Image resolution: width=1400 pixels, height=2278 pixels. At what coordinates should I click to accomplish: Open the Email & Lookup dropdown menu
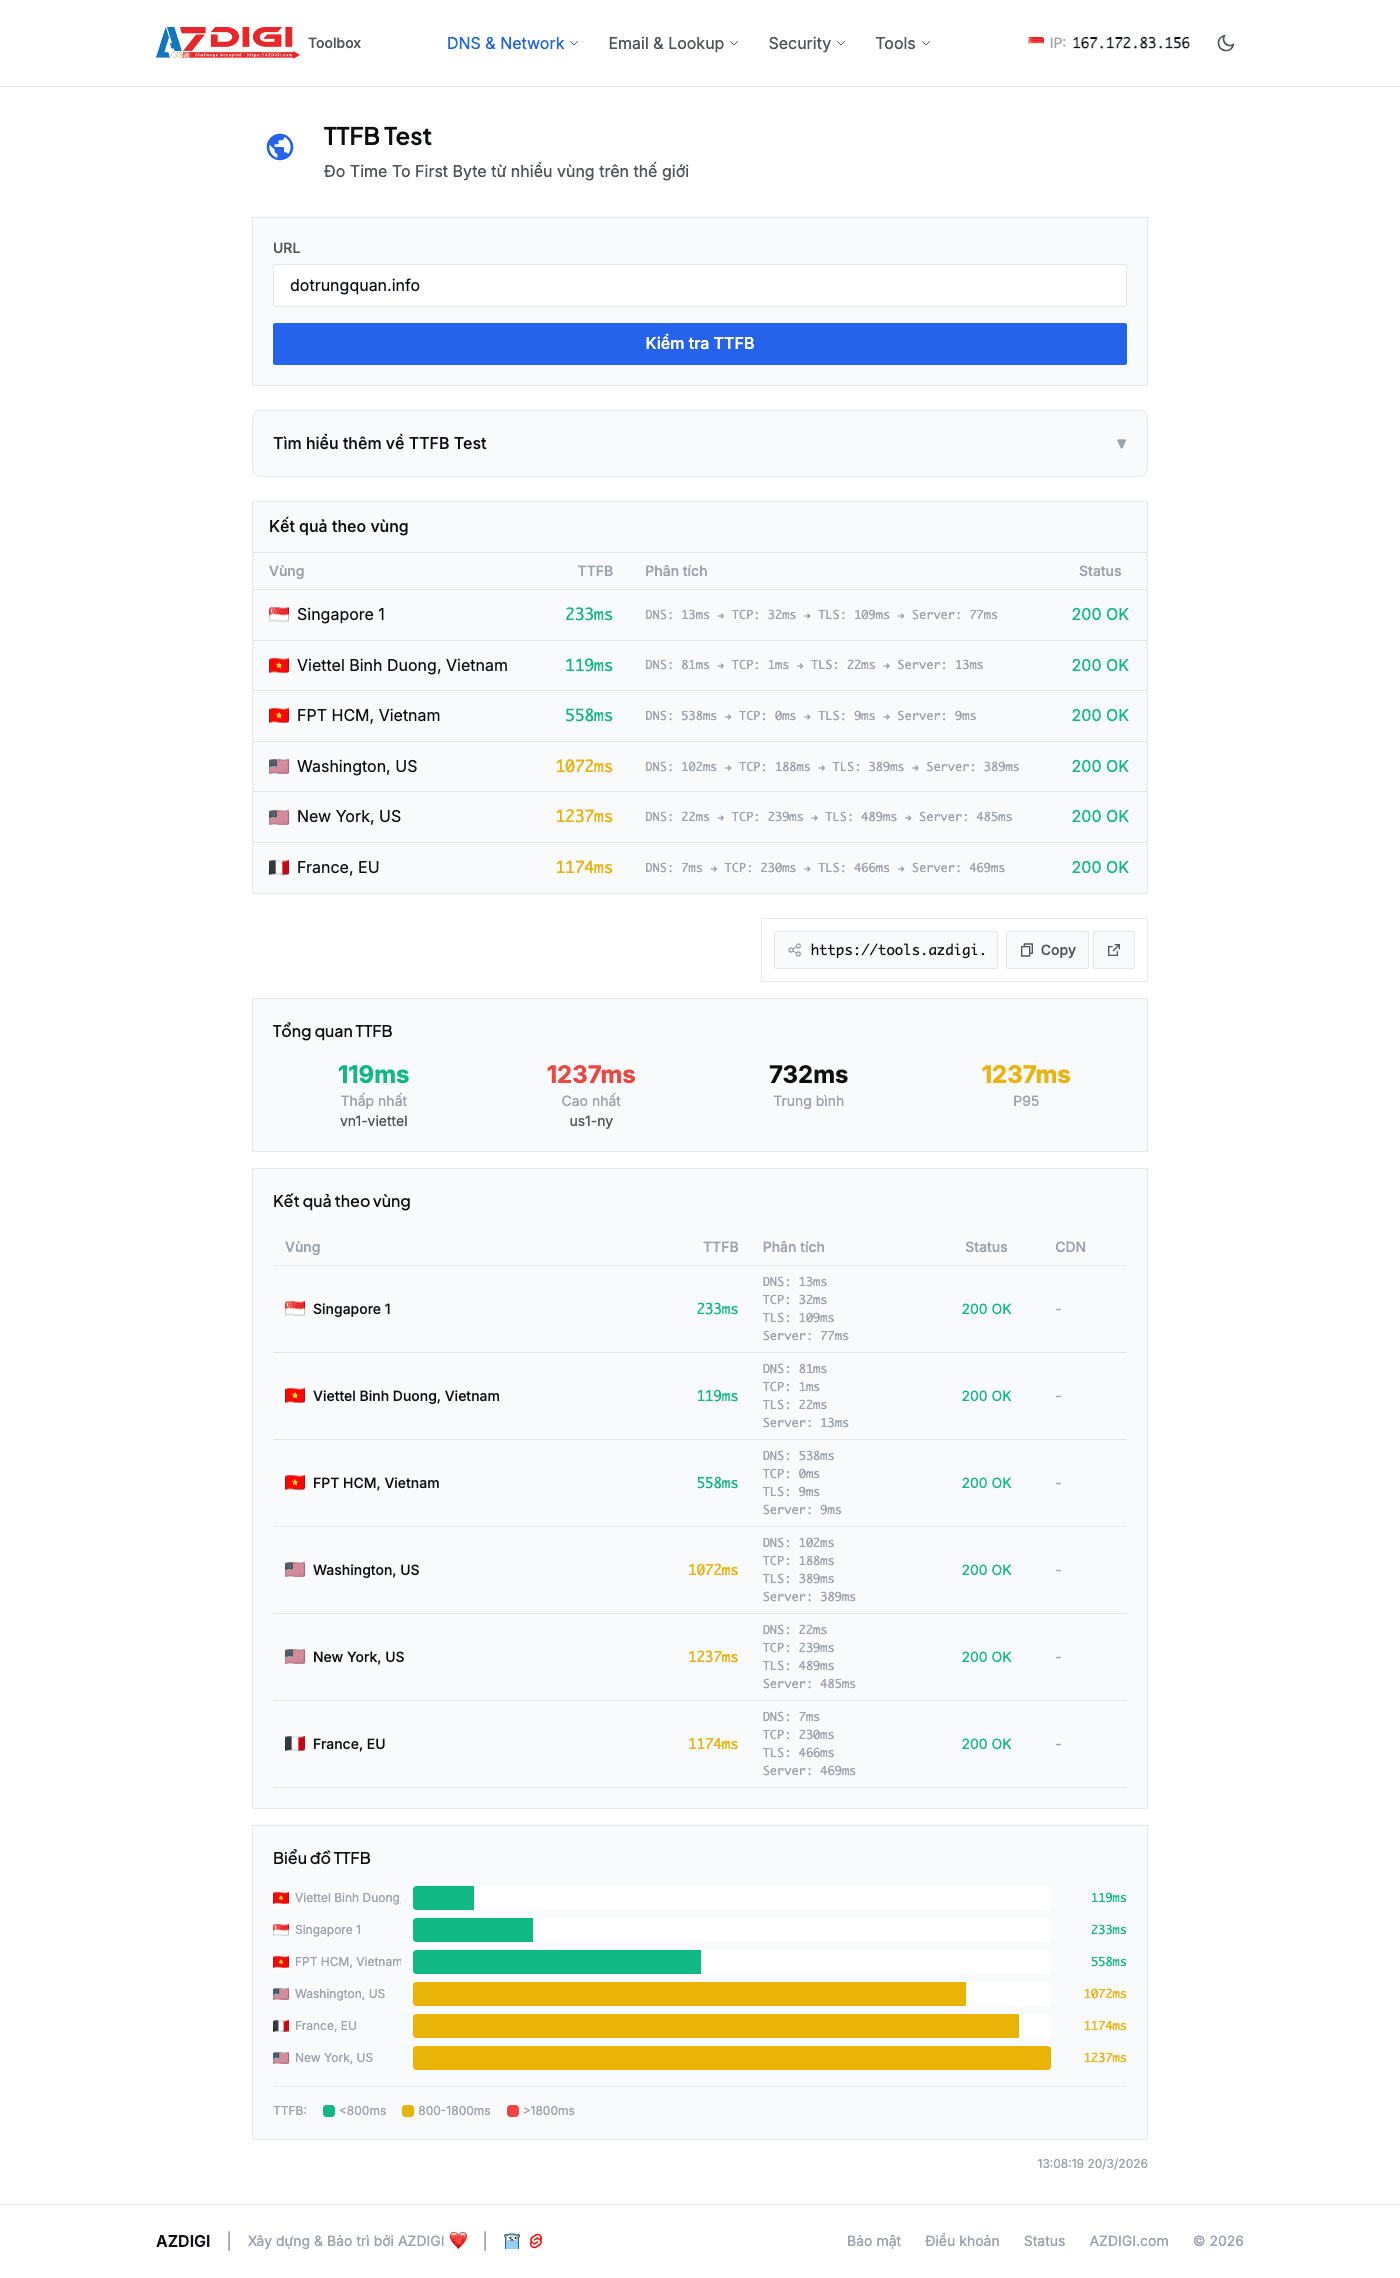(673, 43)
